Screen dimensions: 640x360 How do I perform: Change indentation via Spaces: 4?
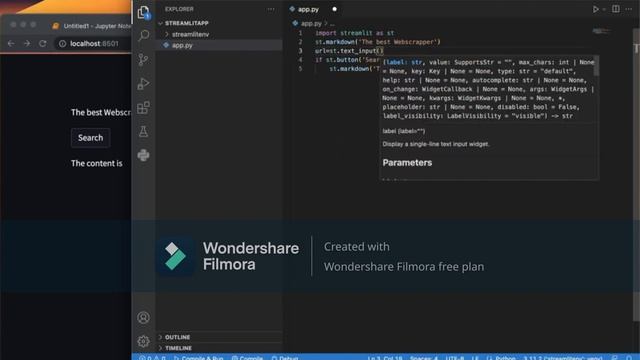pos(424,358)
